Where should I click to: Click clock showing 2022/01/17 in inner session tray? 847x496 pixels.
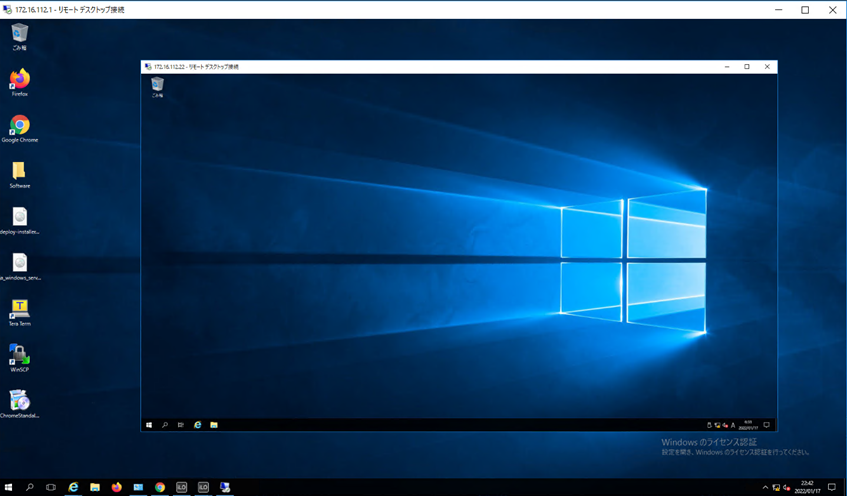[748, 425]
